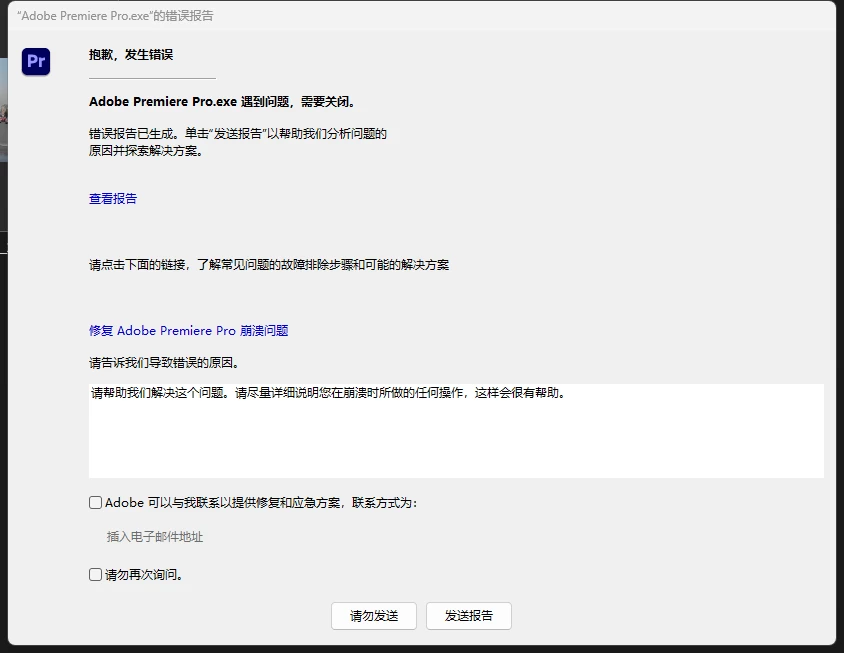Click the 抱歉，发生错误 heading
Image resolution: width=844 pixels, height=653 pixels.
[131, 55]
